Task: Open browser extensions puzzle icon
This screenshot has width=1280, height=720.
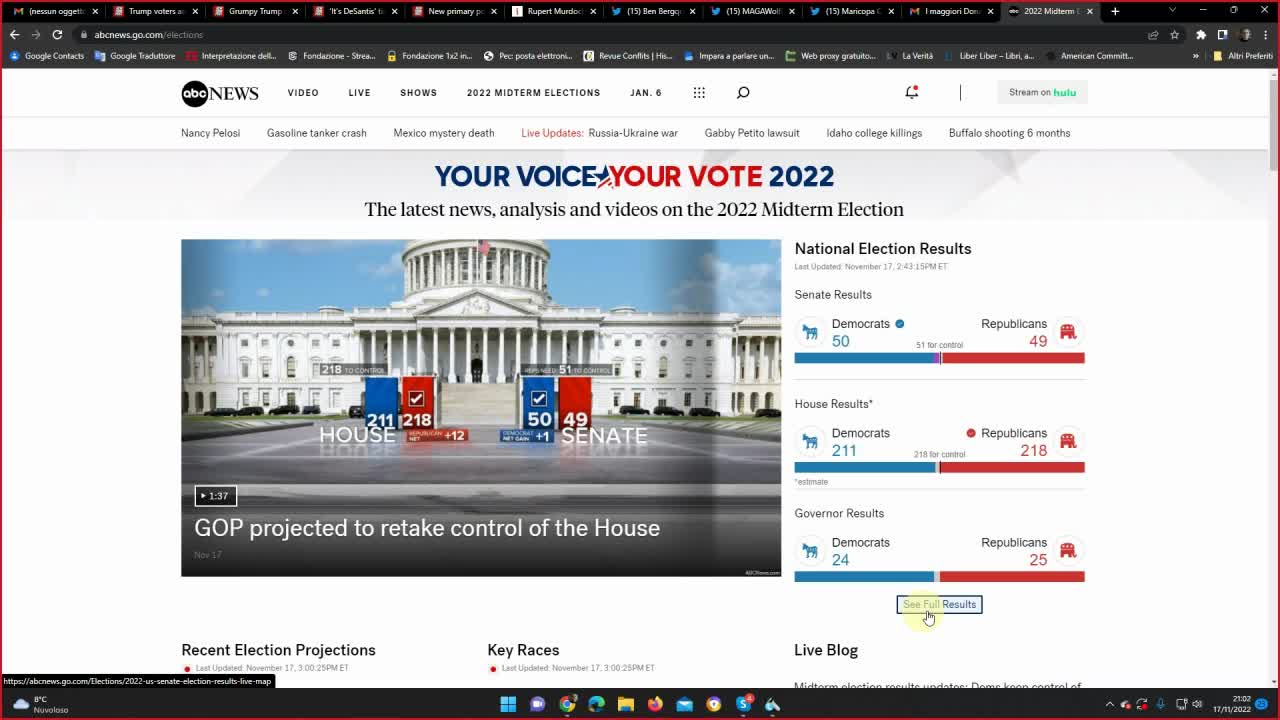Action: pyautogui.click(x=1201, y=34)
